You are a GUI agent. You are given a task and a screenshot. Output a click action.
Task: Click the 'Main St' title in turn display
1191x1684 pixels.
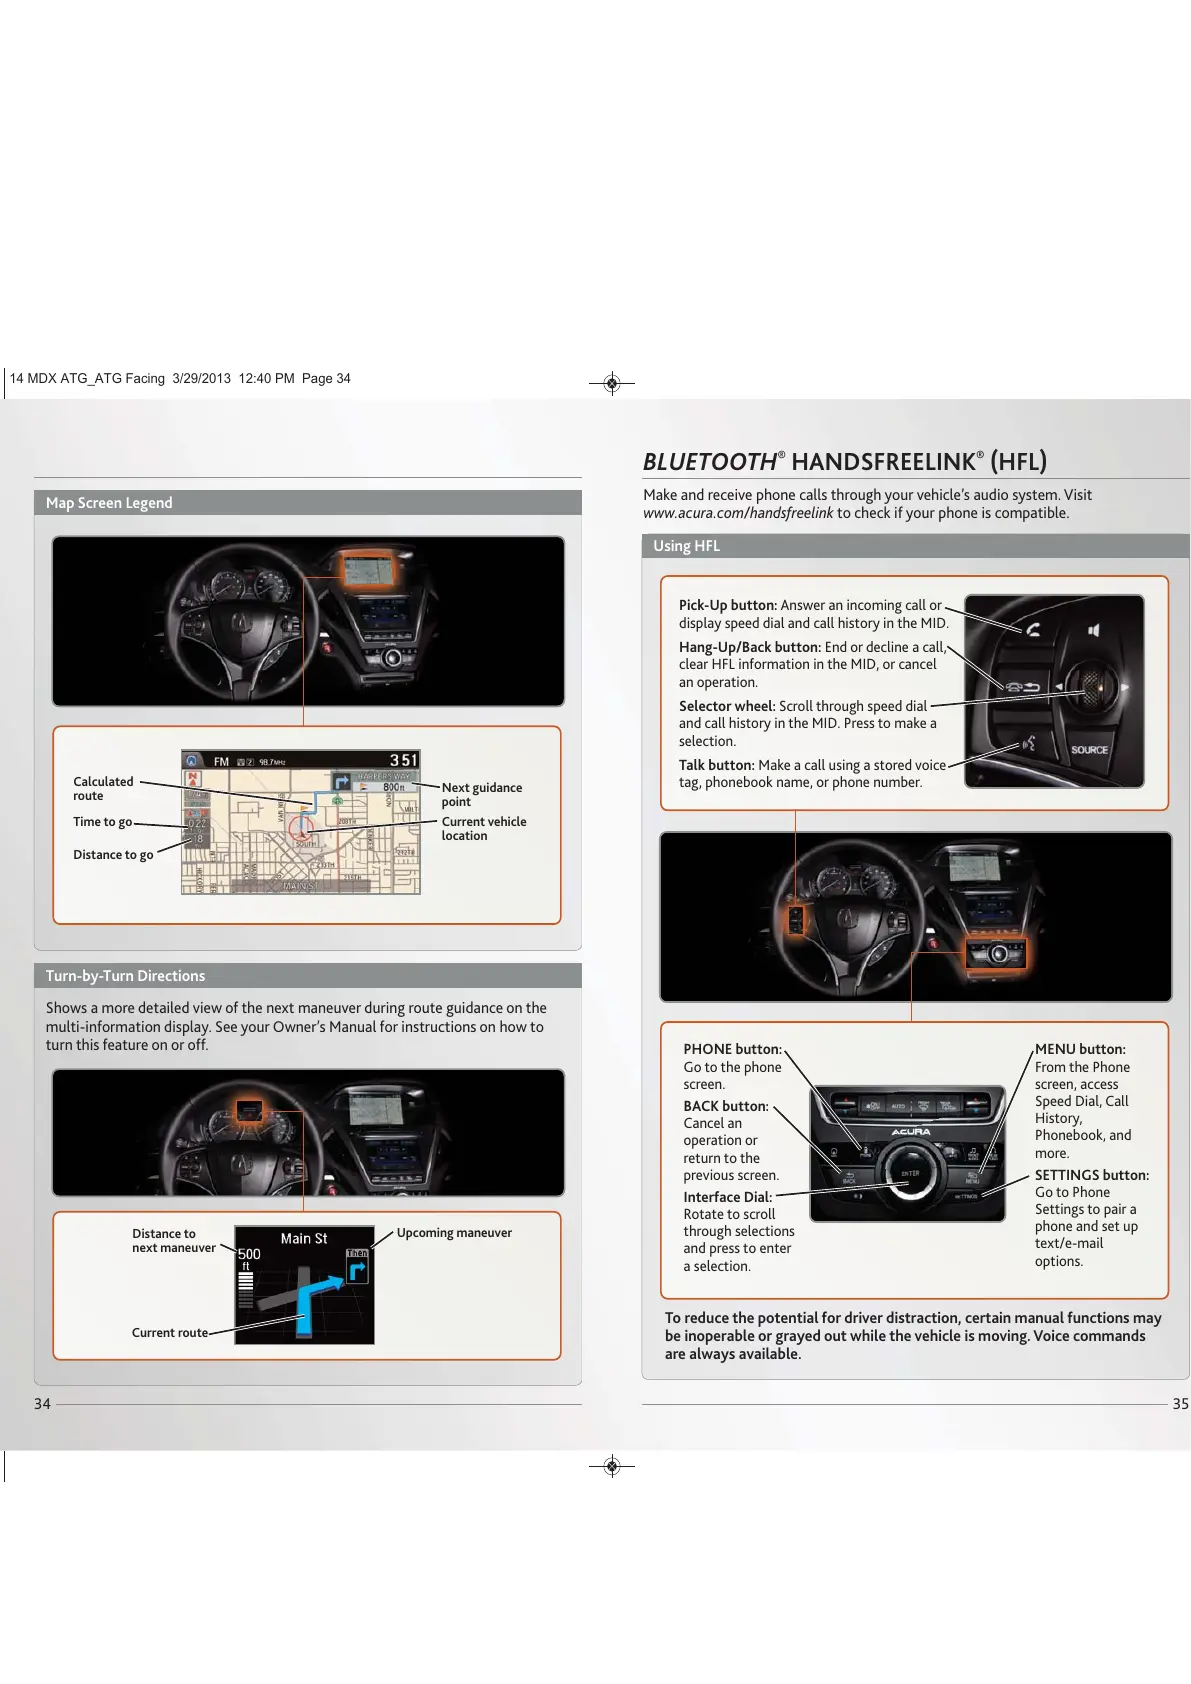(304, 1239)
